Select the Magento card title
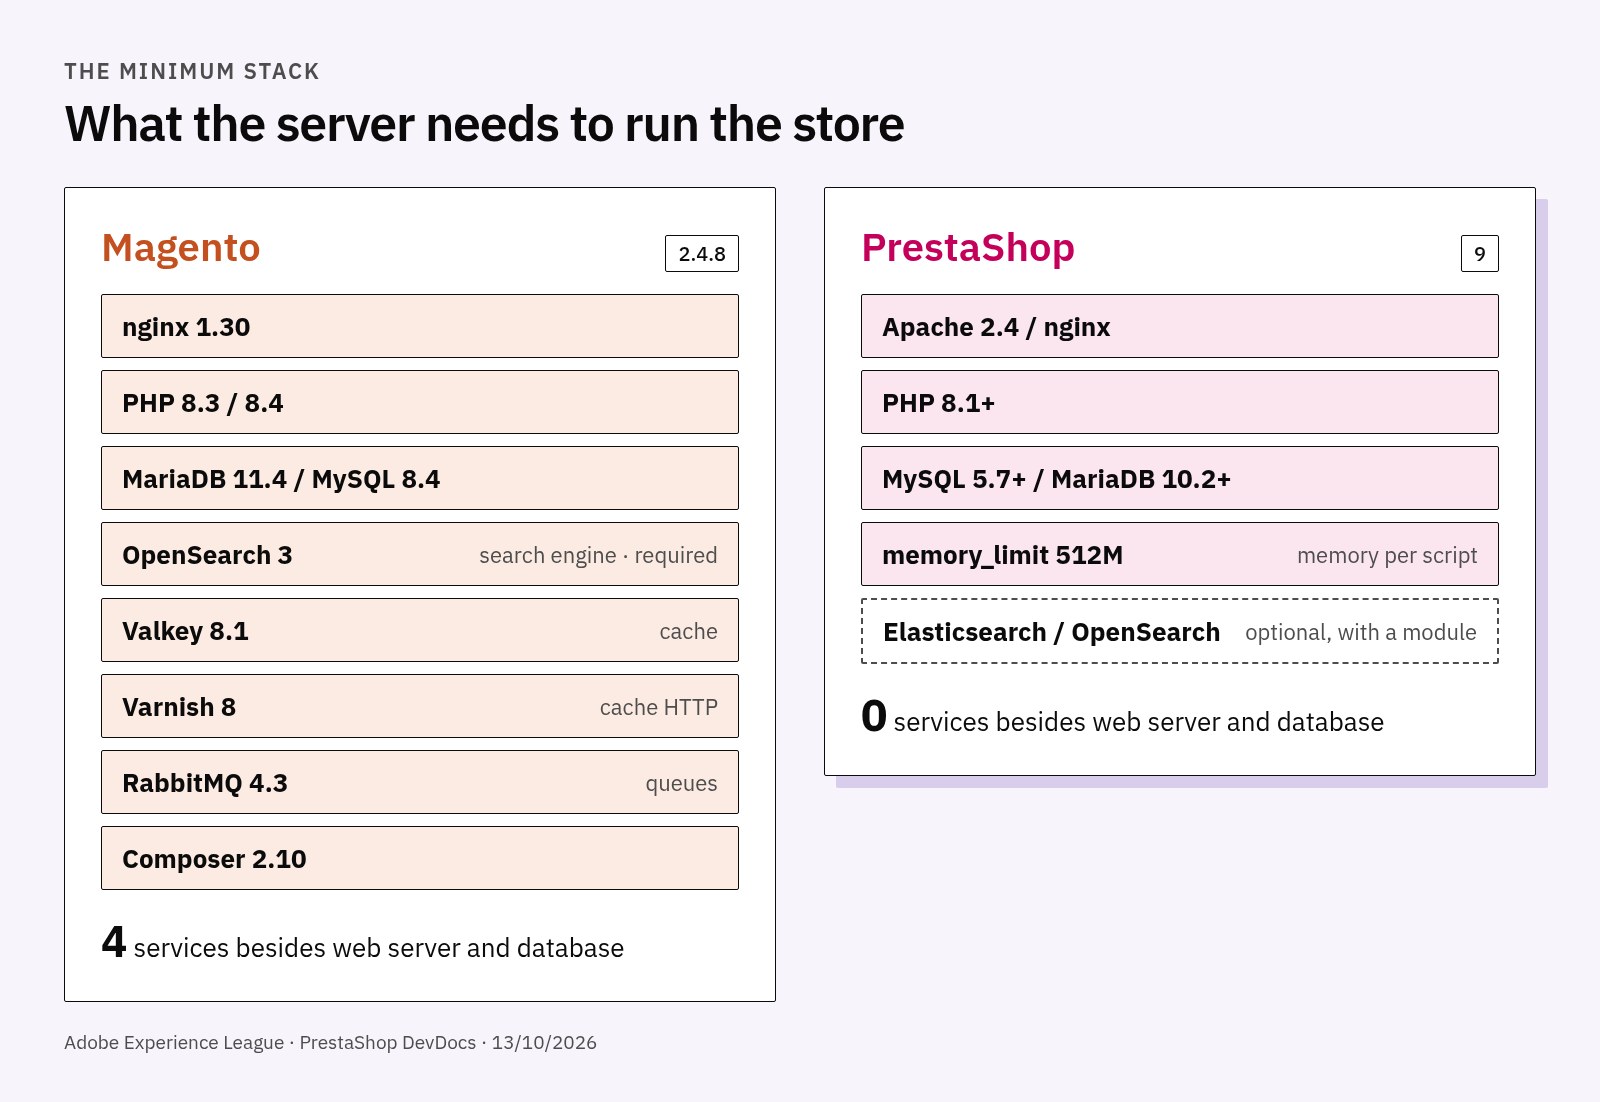 (181, 248)
